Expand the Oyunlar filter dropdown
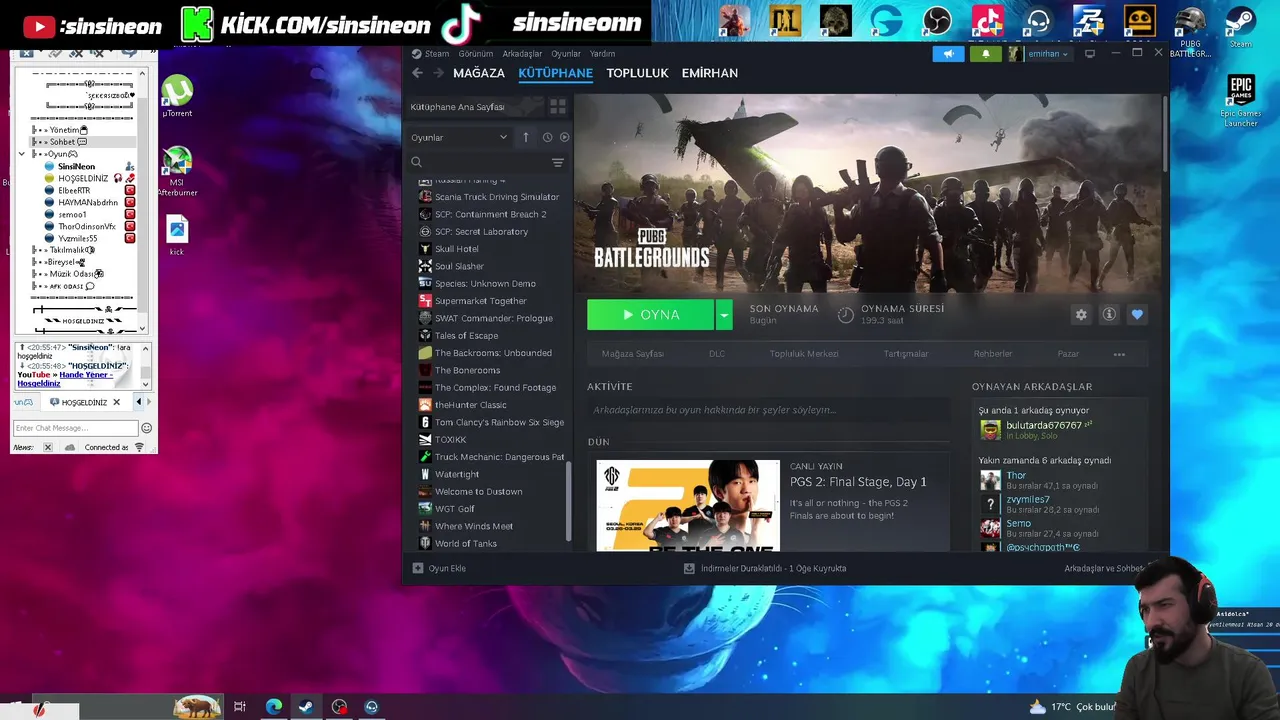 [459, 137]
